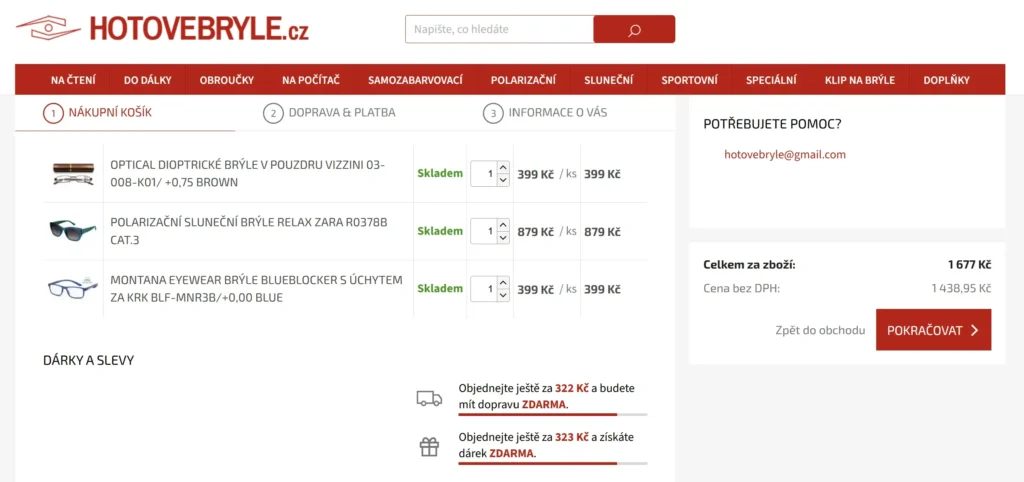Click the 322 Kč free shipping amount
Image resolution: width=1024 pixels, height=482 pixels.
coord(572,388)
